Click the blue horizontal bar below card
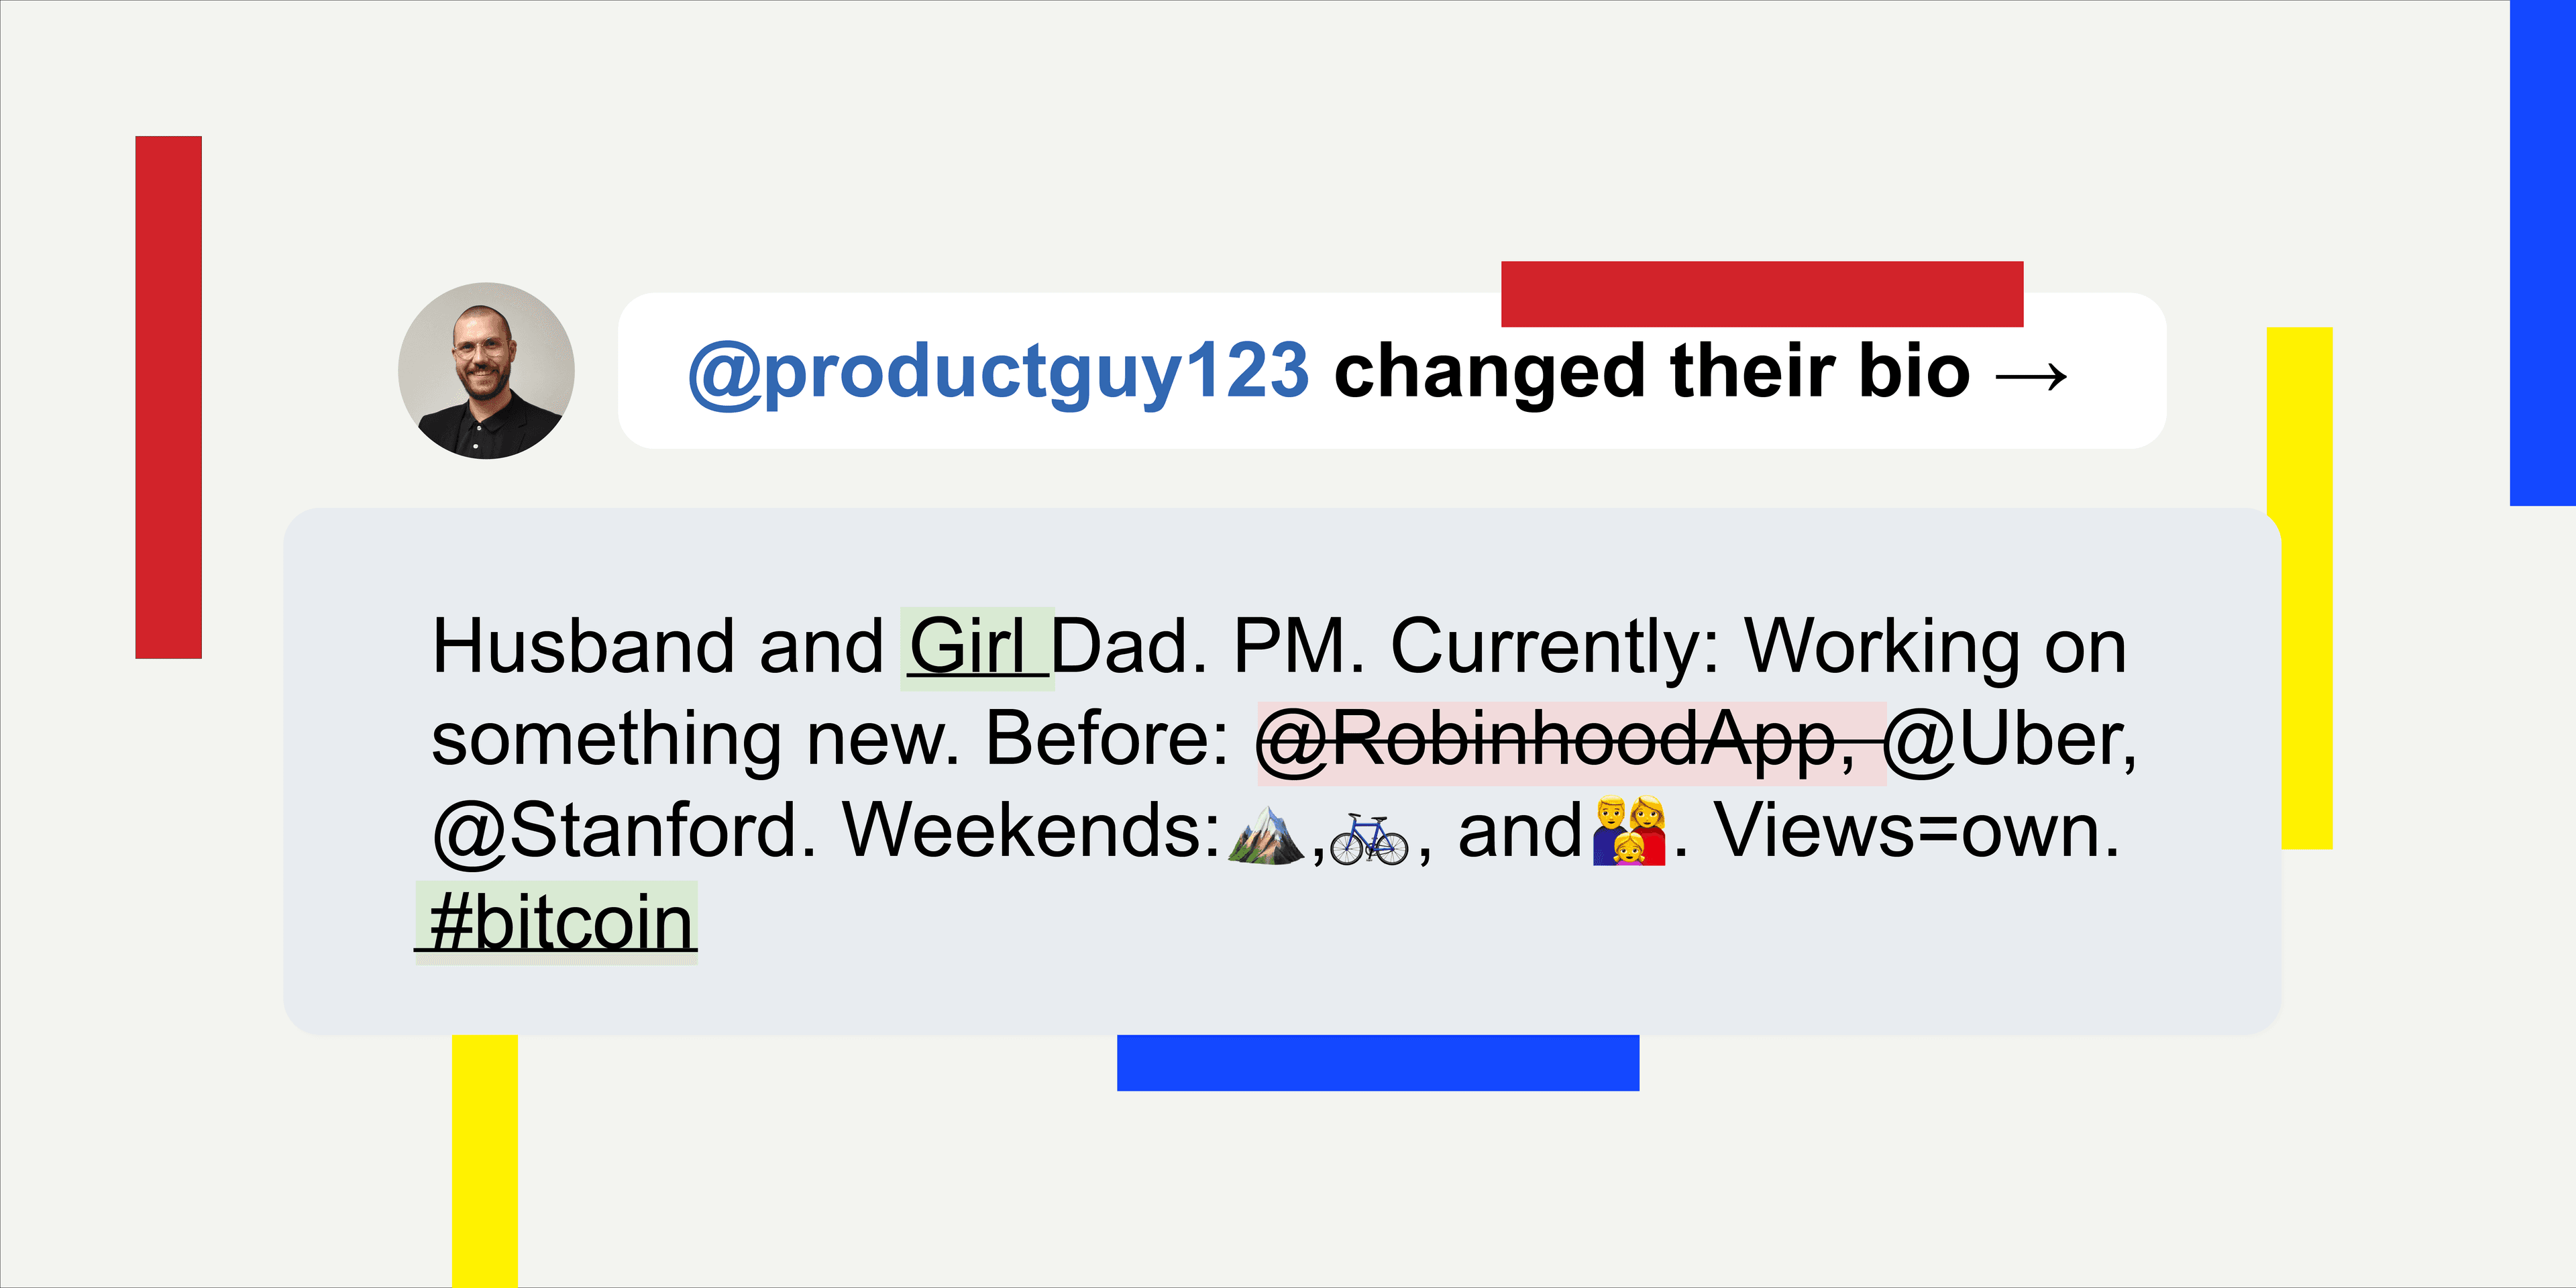The width and height of the screenshot is (2576, 1288). [x=1378, y=1062]
